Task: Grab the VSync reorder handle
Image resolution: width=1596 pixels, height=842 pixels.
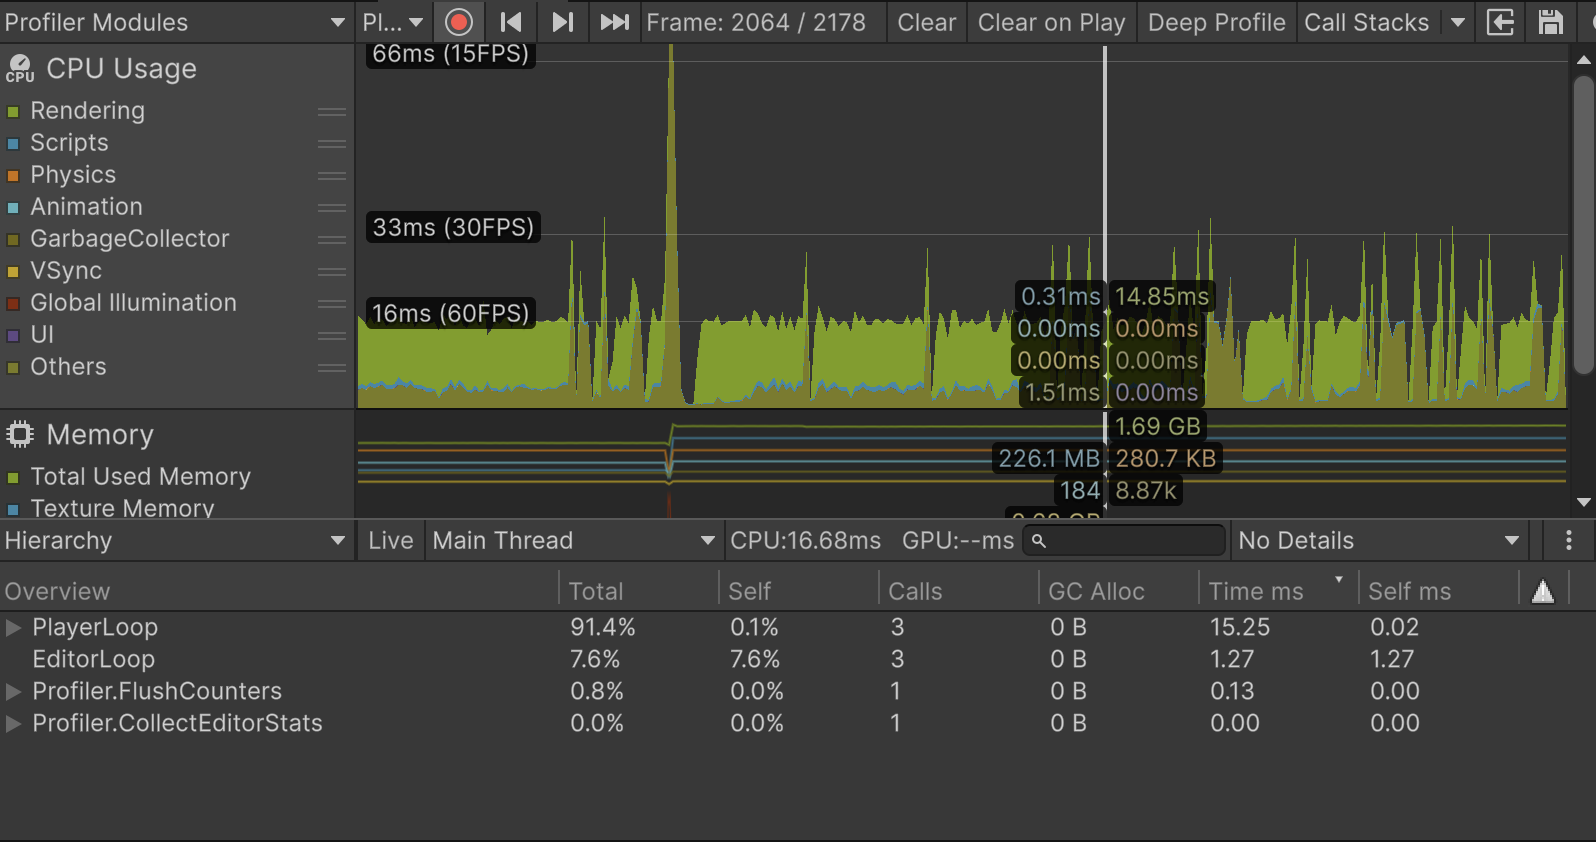Action: [332, 272]
